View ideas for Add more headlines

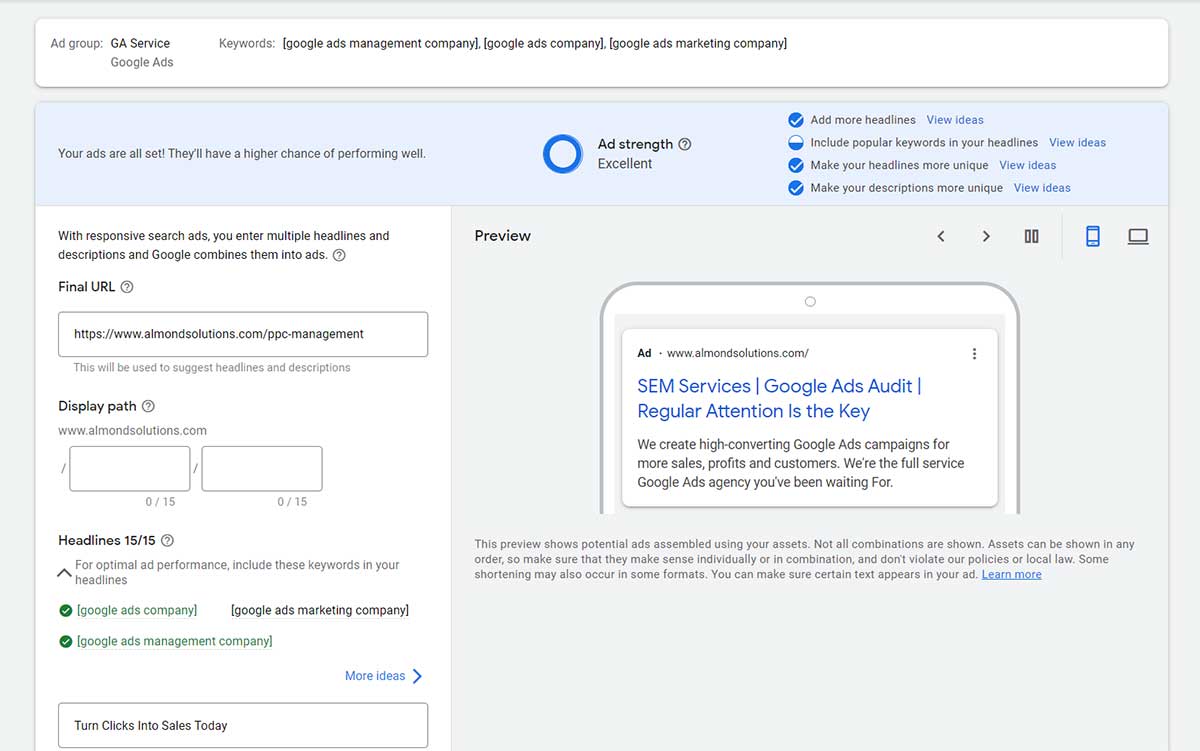point(955,120)
